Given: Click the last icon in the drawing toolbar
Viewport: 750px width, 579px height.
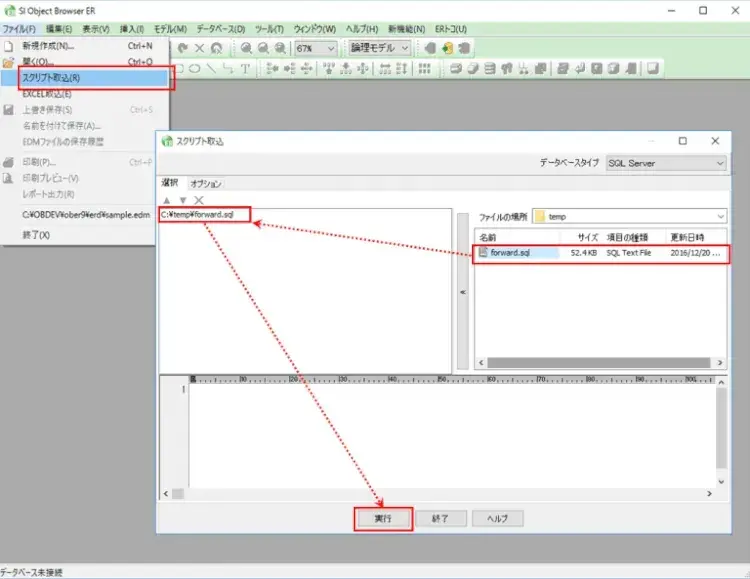Looking at the screenshot, I should [653, 68].
